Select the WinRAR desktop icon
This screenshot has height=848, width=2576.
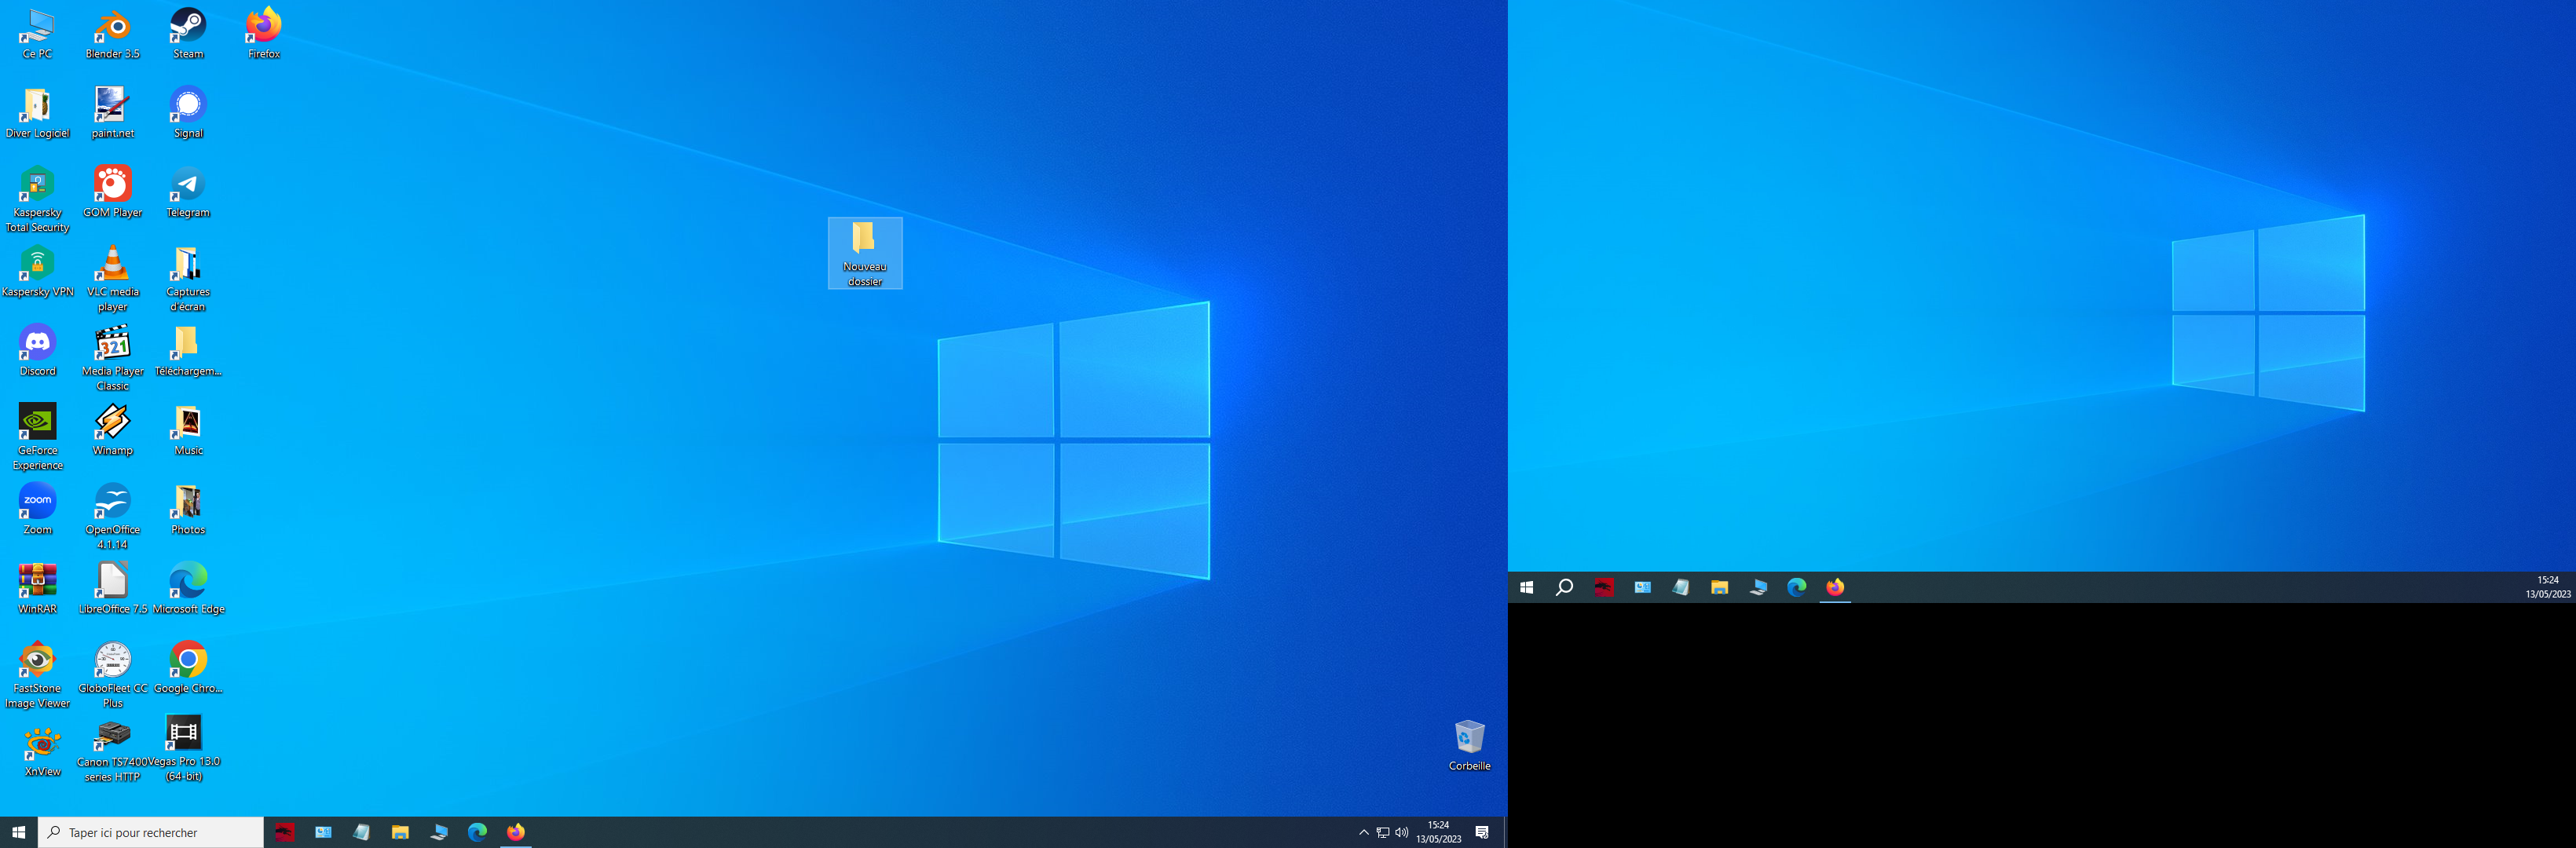37,582
